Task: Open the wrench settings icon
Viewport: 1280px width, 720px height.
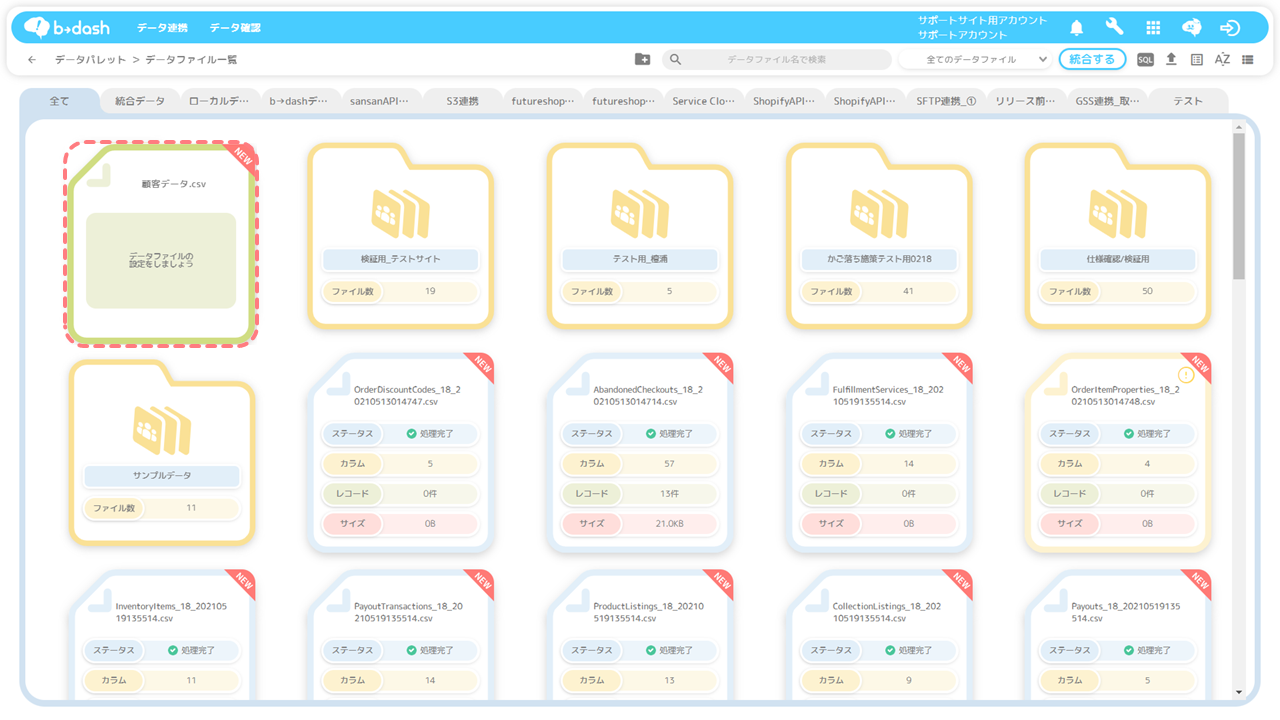Action: [x=1114, y=28]
